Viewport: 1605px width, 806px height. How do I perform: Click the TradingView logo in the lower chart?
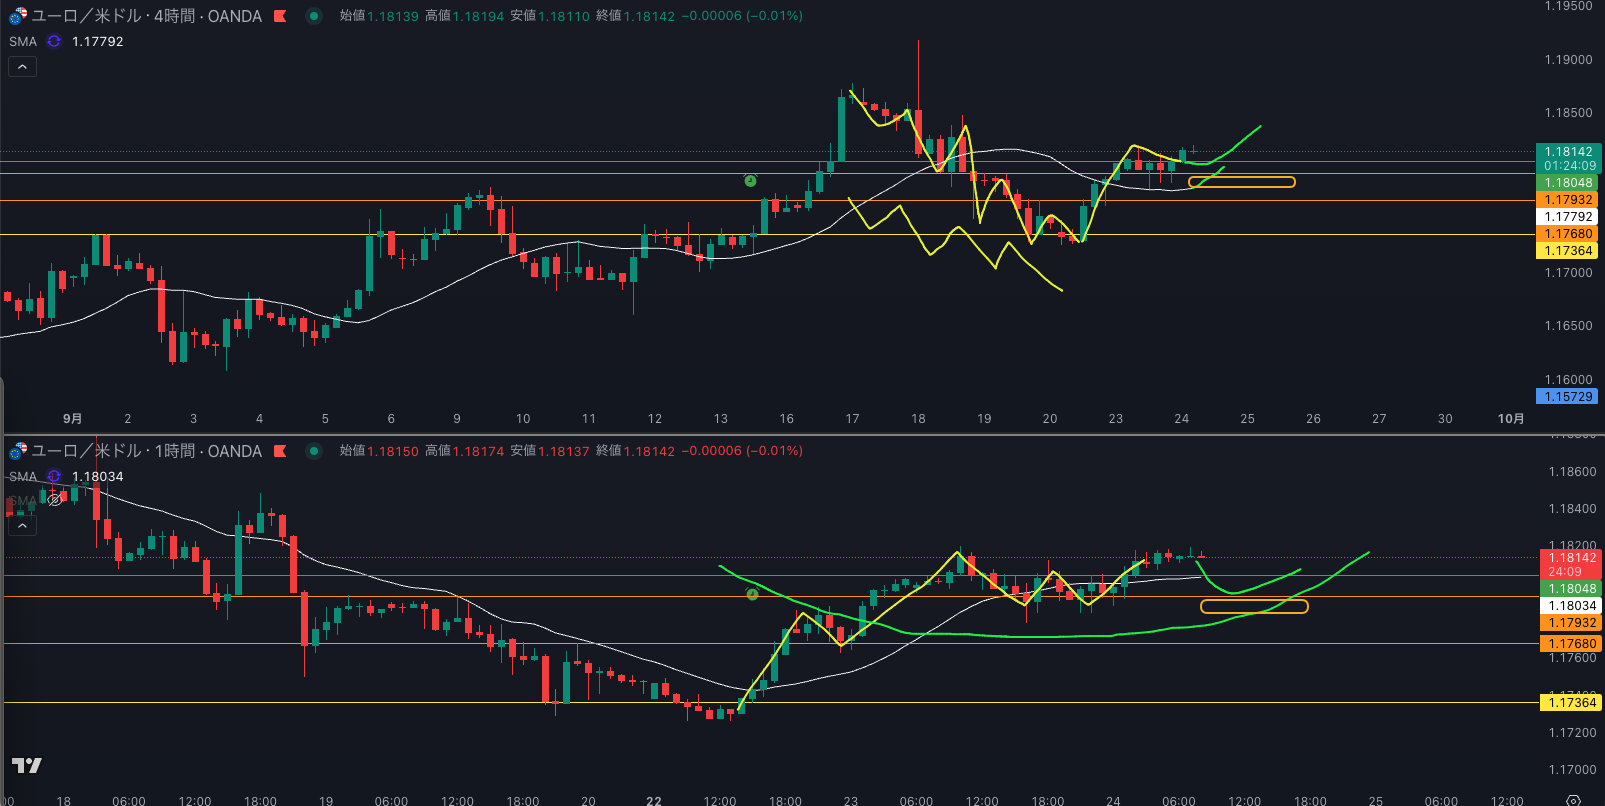pyautogui.click(x=27, y=765)
